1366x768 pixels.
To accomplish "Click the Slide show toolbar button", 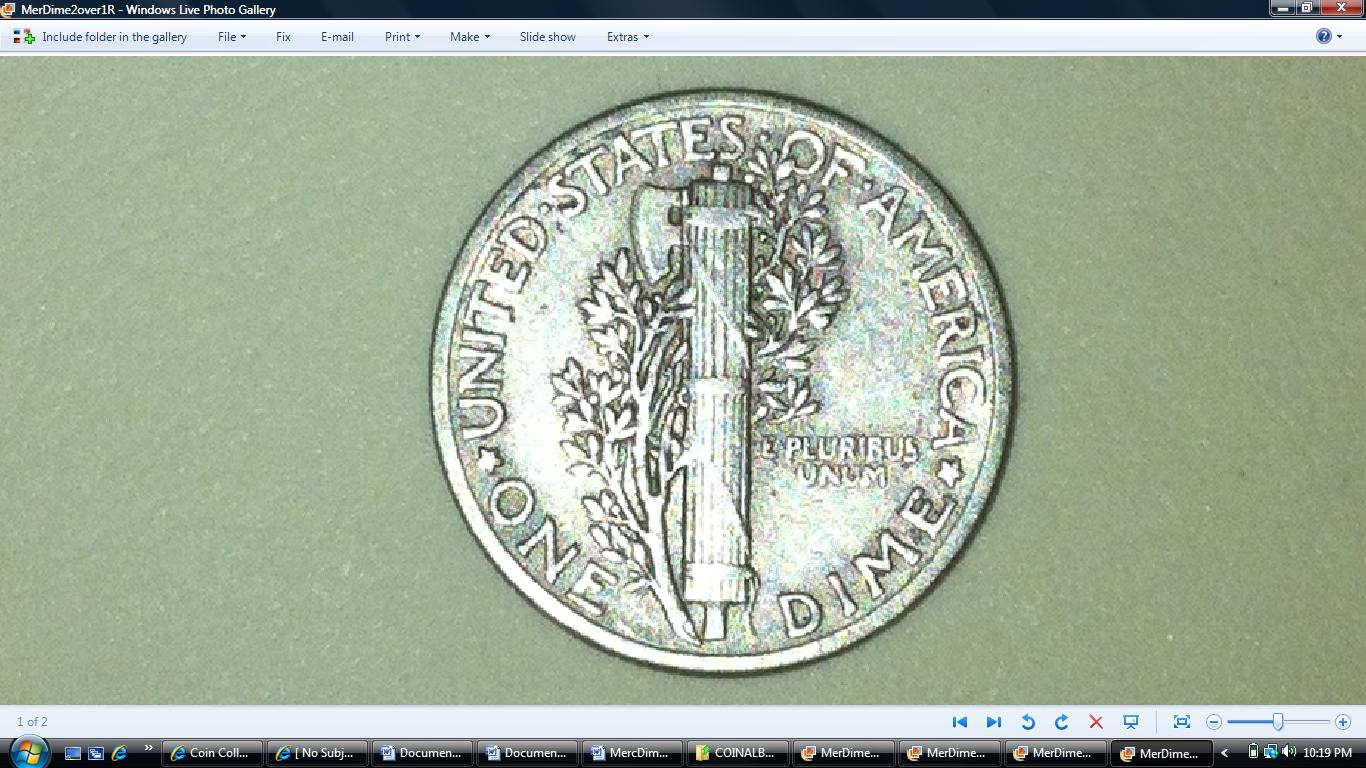I will tap(547, 37).
